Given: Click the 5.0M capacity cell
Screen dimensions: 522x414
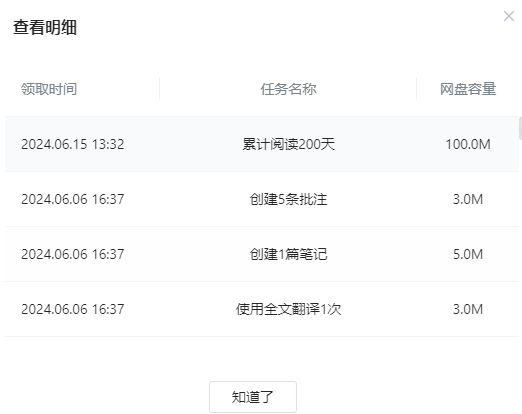Looking at the screenshot, I should tap(468, 254).
